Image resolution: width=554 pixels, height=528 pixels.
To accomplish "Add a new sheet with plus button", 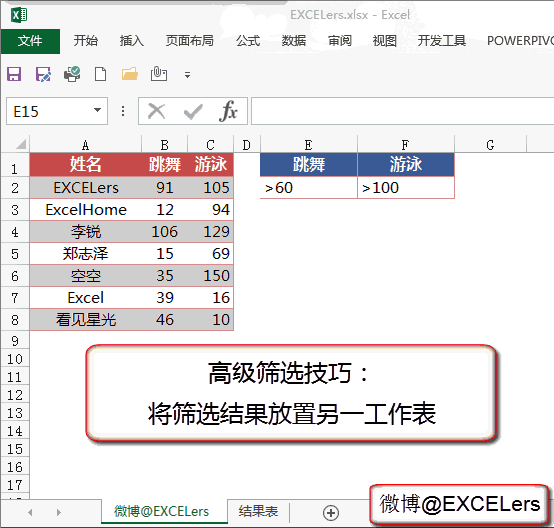I will pyautogui.click(x=331, y=513).
